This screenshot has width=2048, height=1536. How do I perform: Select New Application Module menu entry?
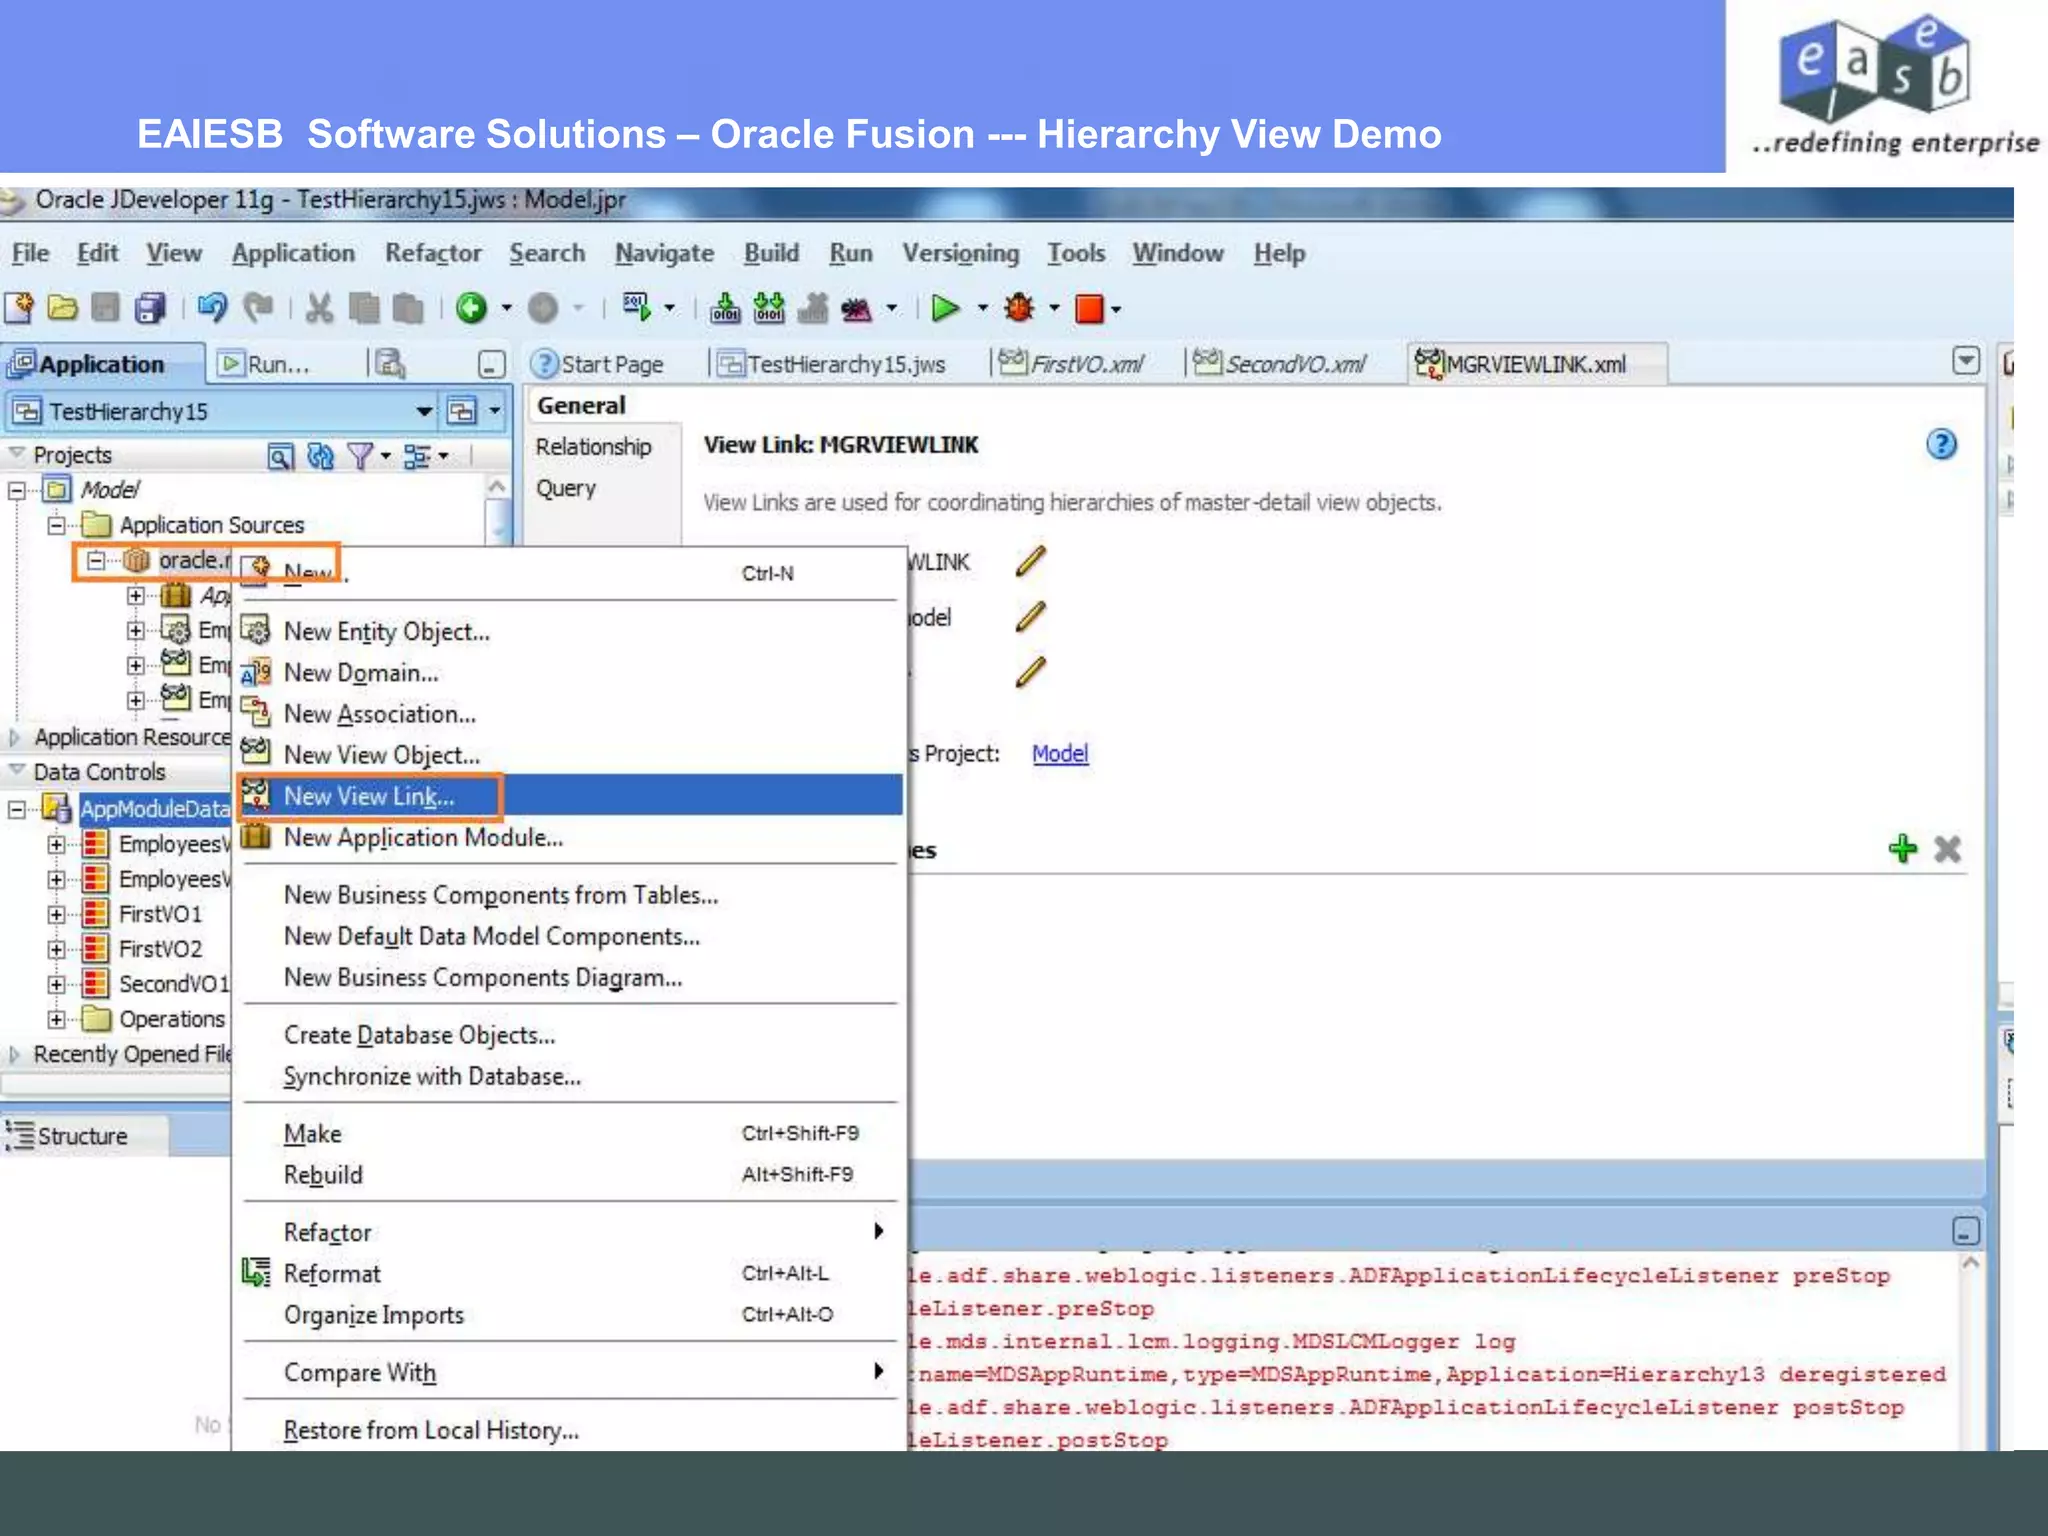point(570,837)
